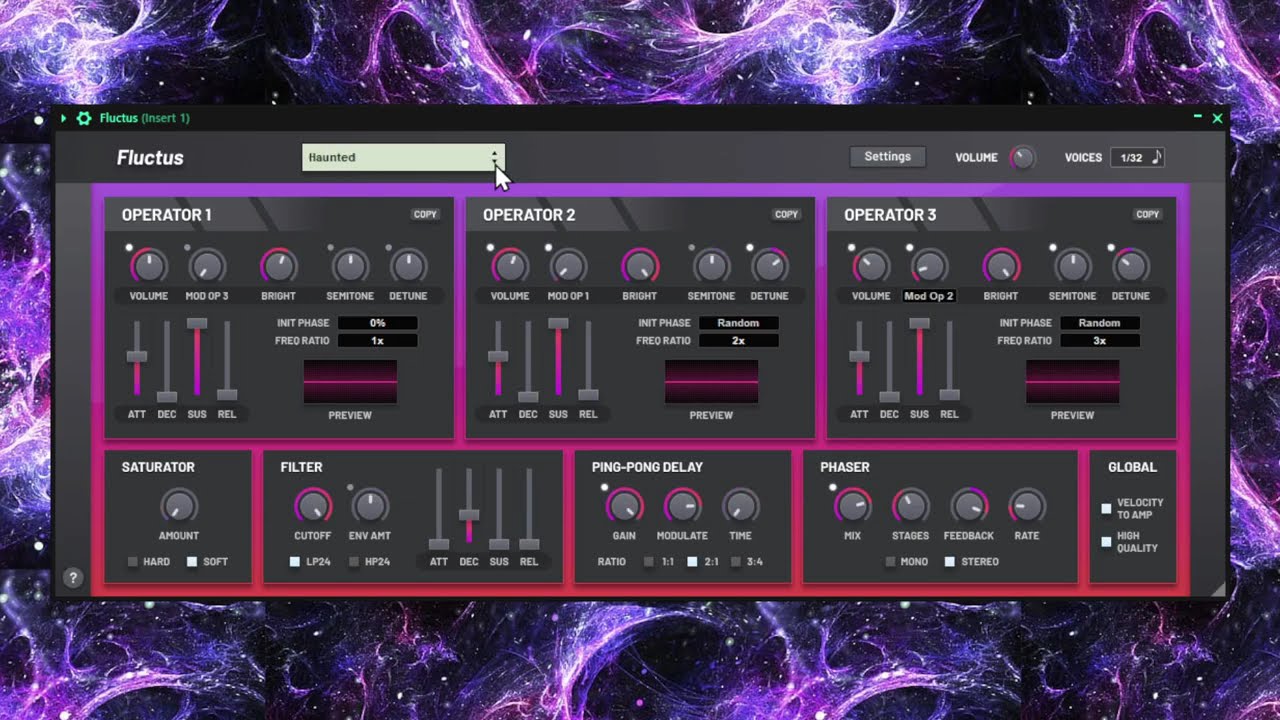Click the Filter DEC envelope slider
Viewport: 1280px width, 720px height.
point(469,508)
